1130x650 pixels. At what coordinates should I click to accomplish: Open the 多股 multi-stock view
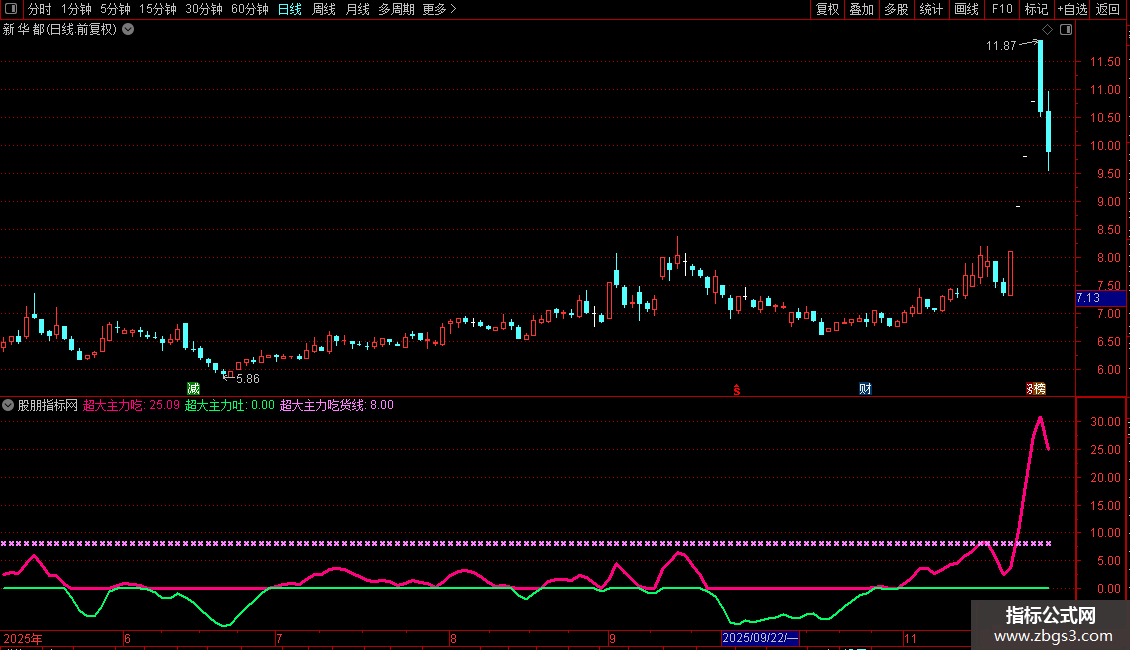(896, 9)
